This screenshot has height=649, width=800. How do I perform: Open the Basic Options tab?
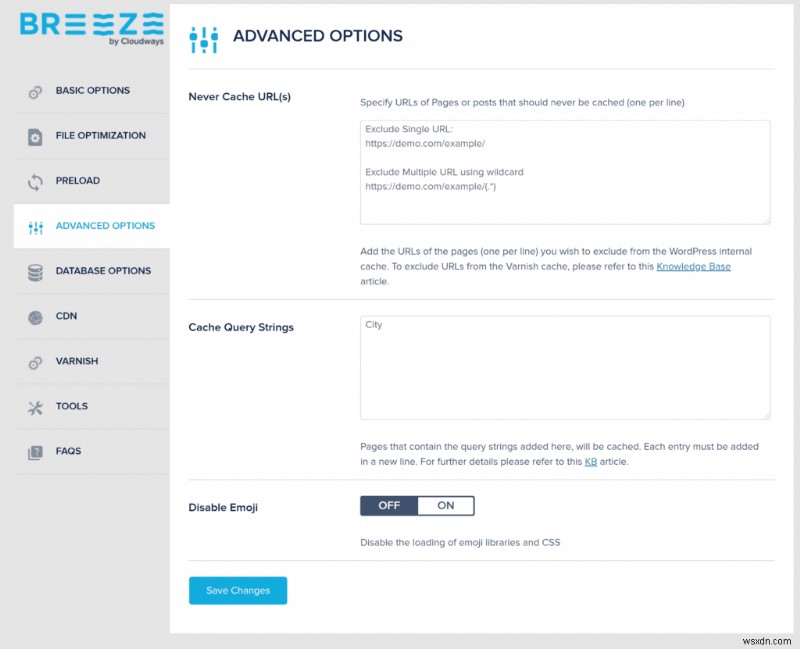point(93,91)
